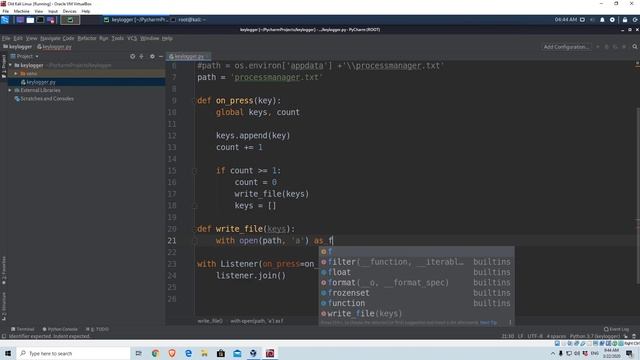Click the locate/scroll-from-source icon in Project panel

pos(132,56)
